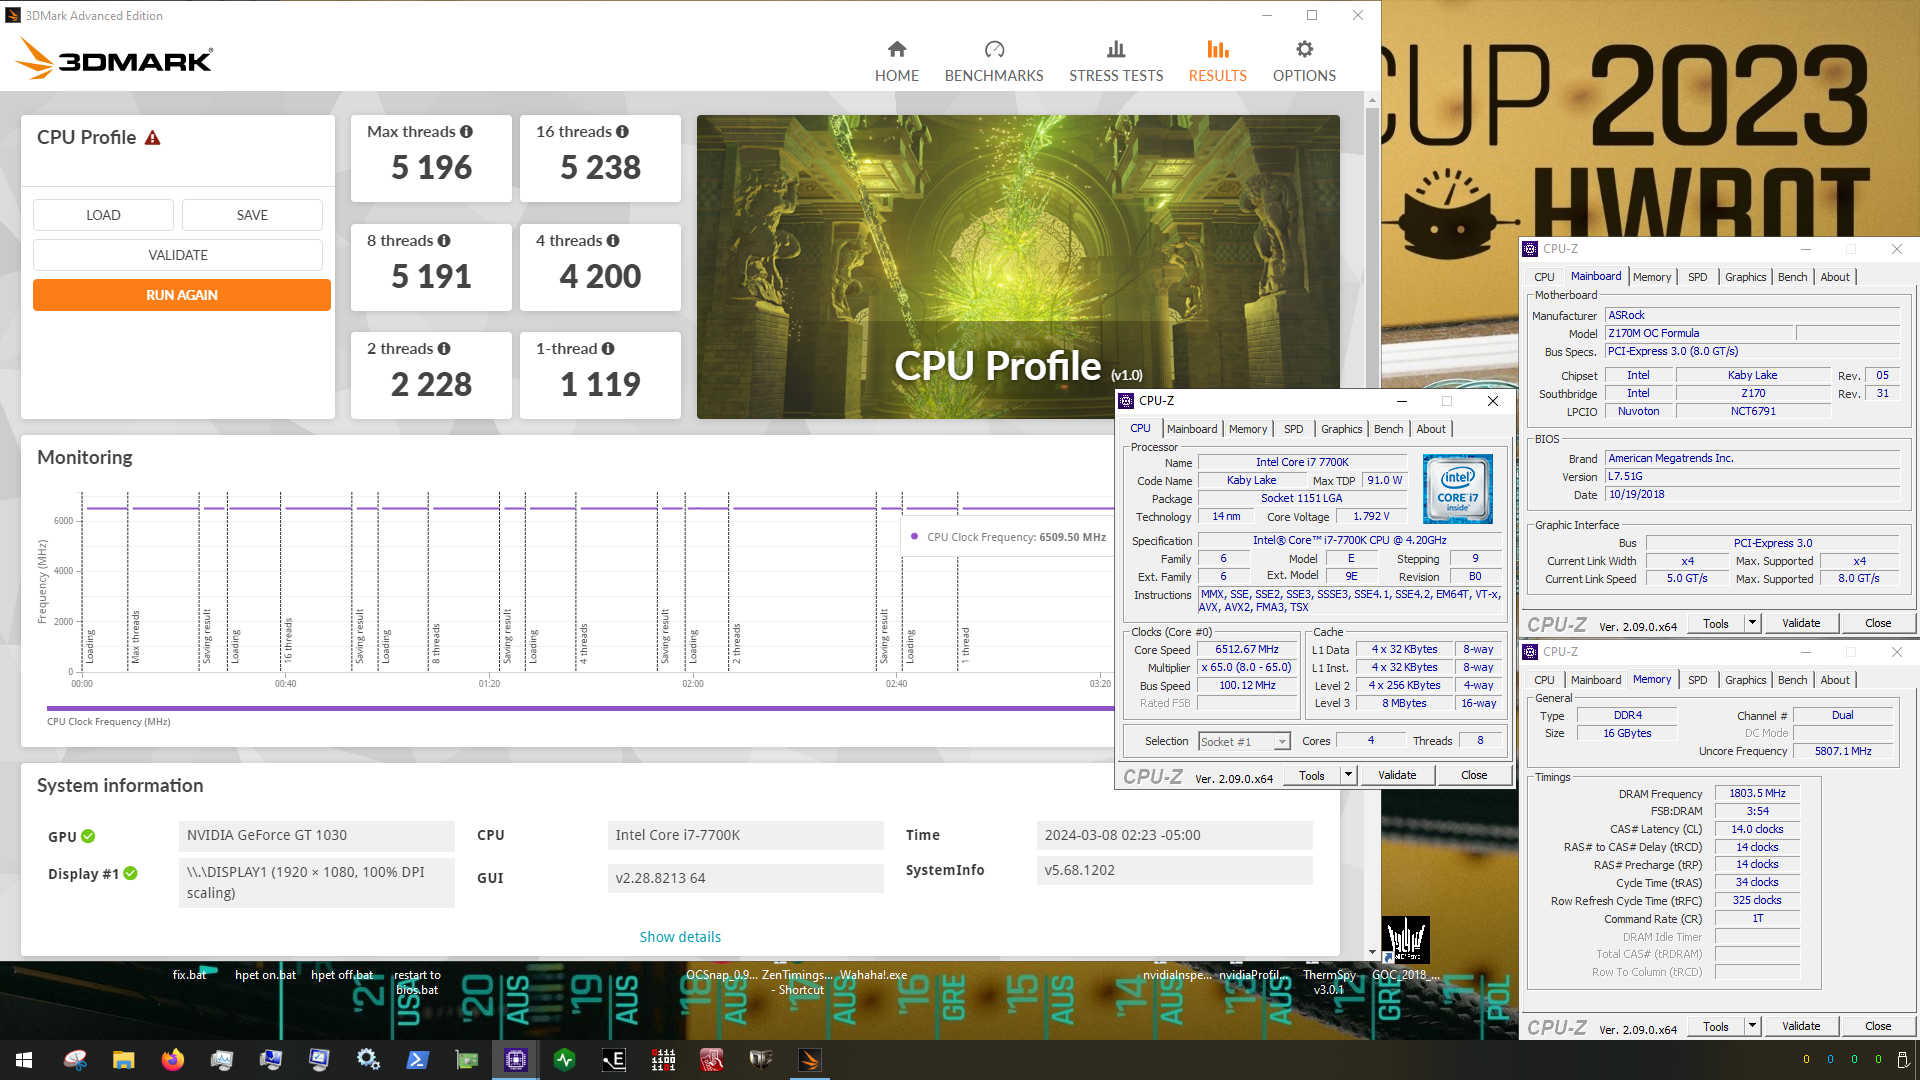The image size is (1920, 1080).
Task: Click the info icon next to 8 threads
Action: click(444, 241)
